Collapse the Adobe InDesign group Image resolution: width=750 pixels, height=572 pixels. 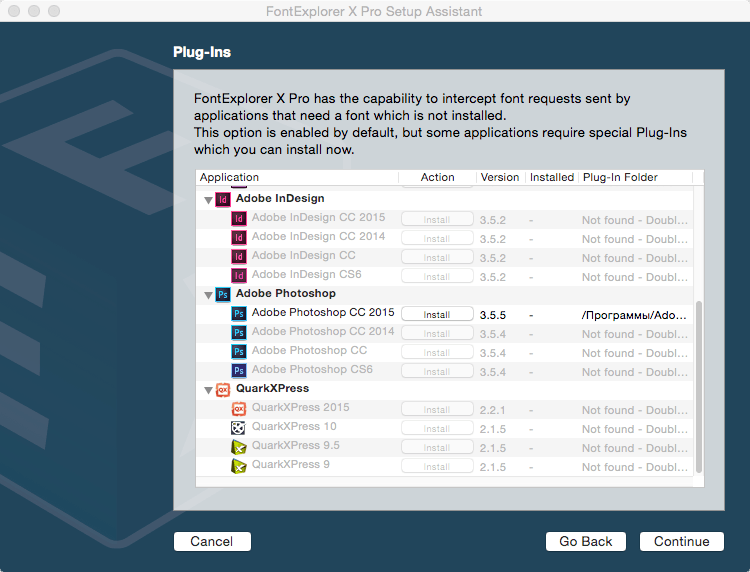[x=208, y=200]
